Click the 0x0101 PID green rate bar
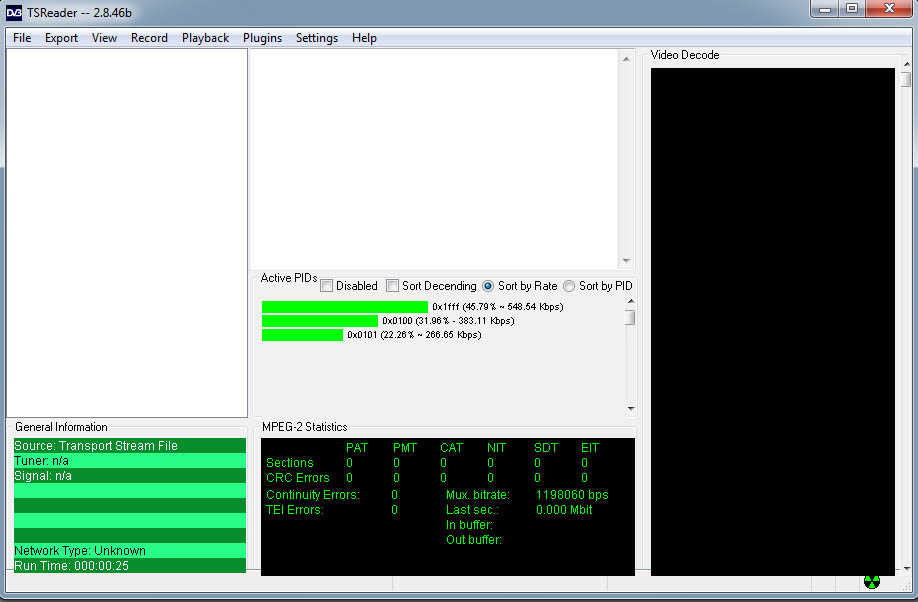918x602 pixels. (302, 335)
